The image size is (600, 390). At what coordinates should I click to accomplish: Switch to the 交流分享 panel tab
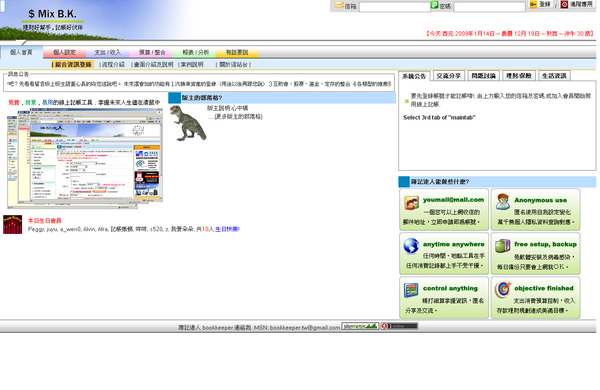pos(449,76)
